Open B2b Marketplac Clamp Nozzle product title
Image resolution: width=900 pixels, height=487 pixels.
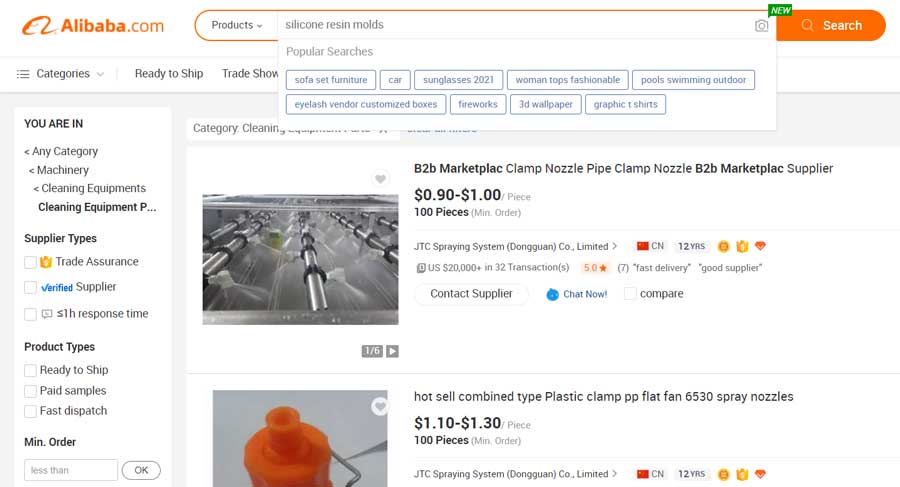click(x=623, y=168)
